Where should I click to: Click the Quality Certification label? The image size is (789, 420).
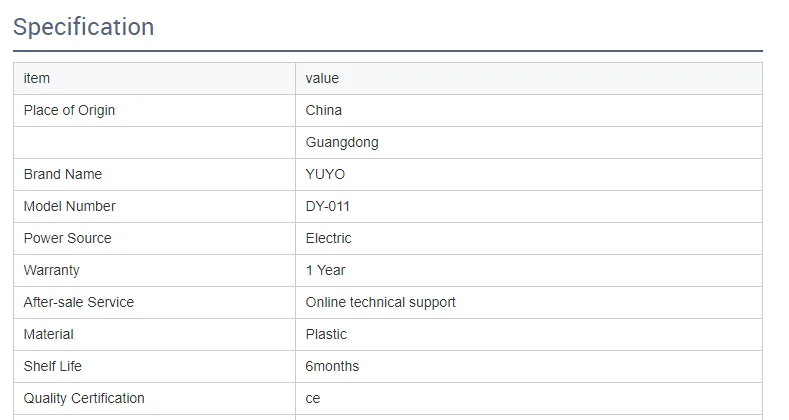(x=84, y=398)
